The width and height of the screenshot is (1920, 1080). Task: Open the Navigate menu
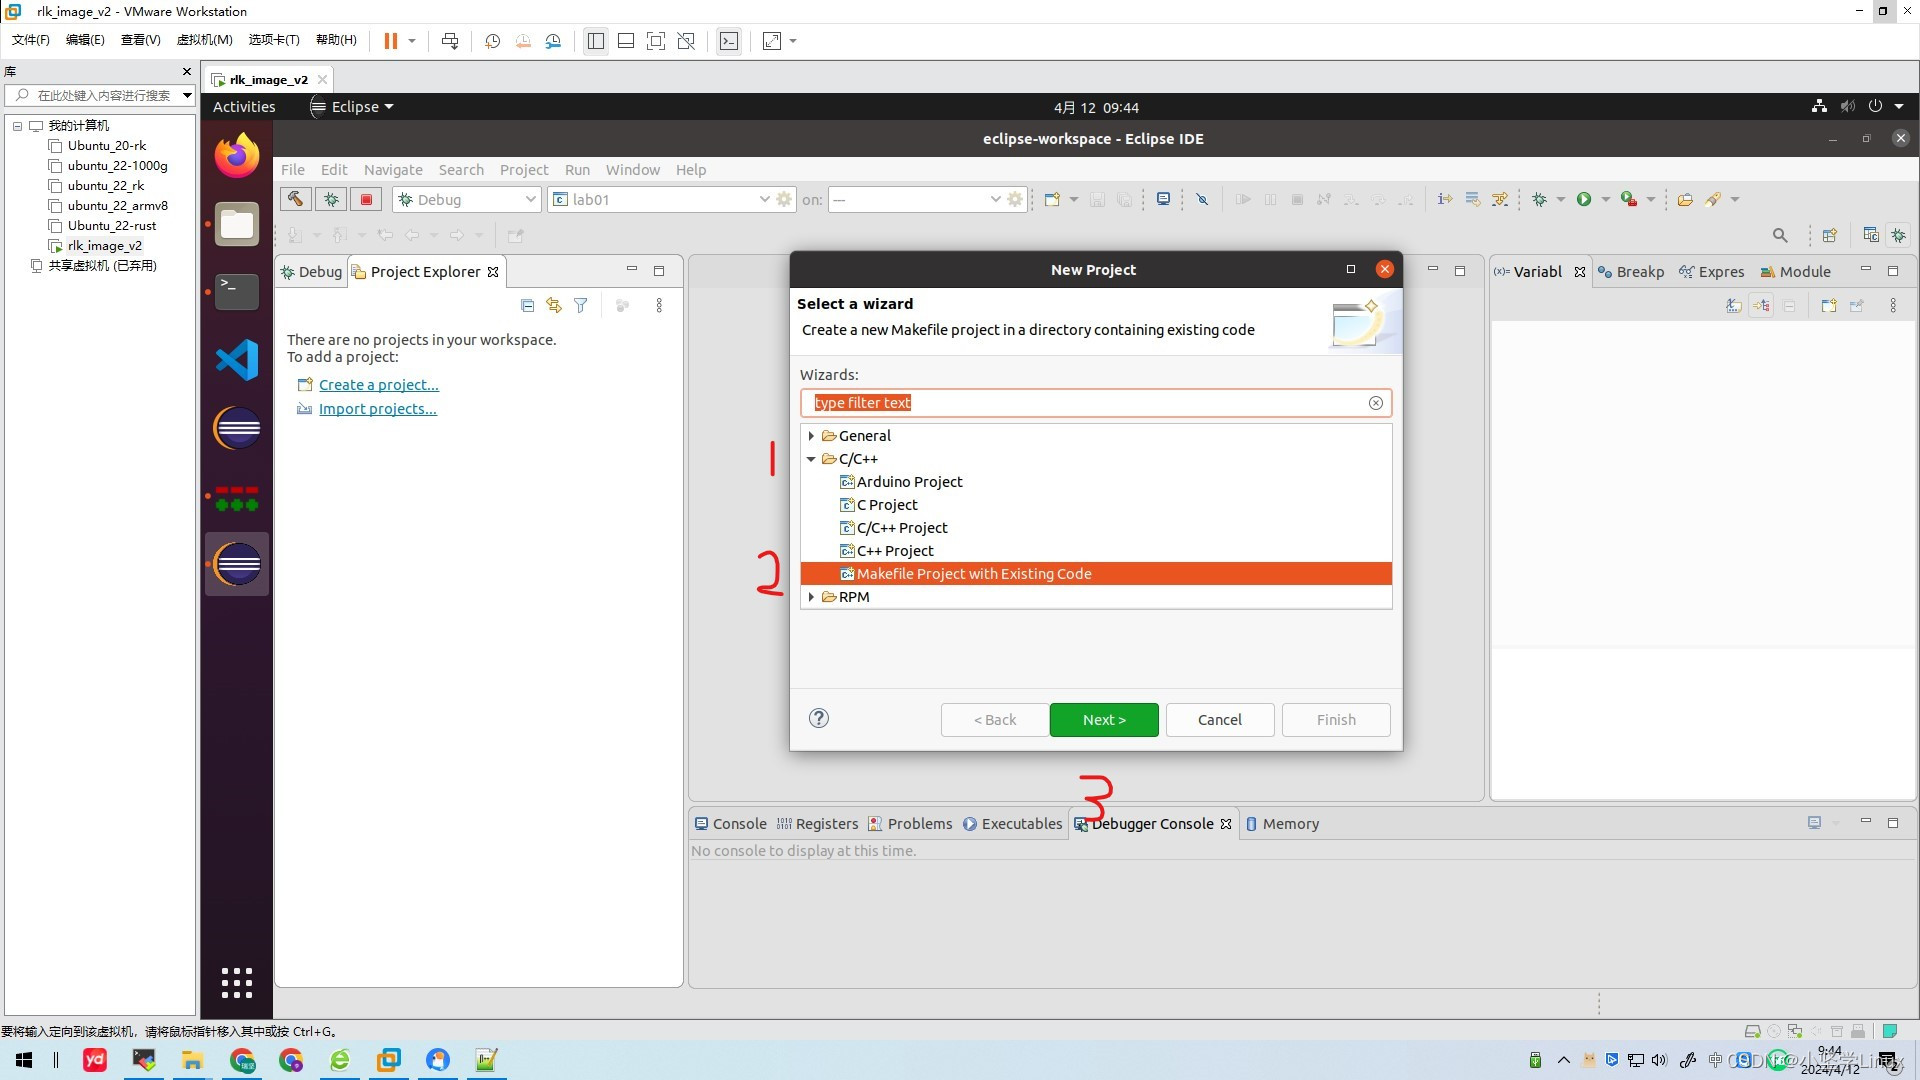coord(392,170)
